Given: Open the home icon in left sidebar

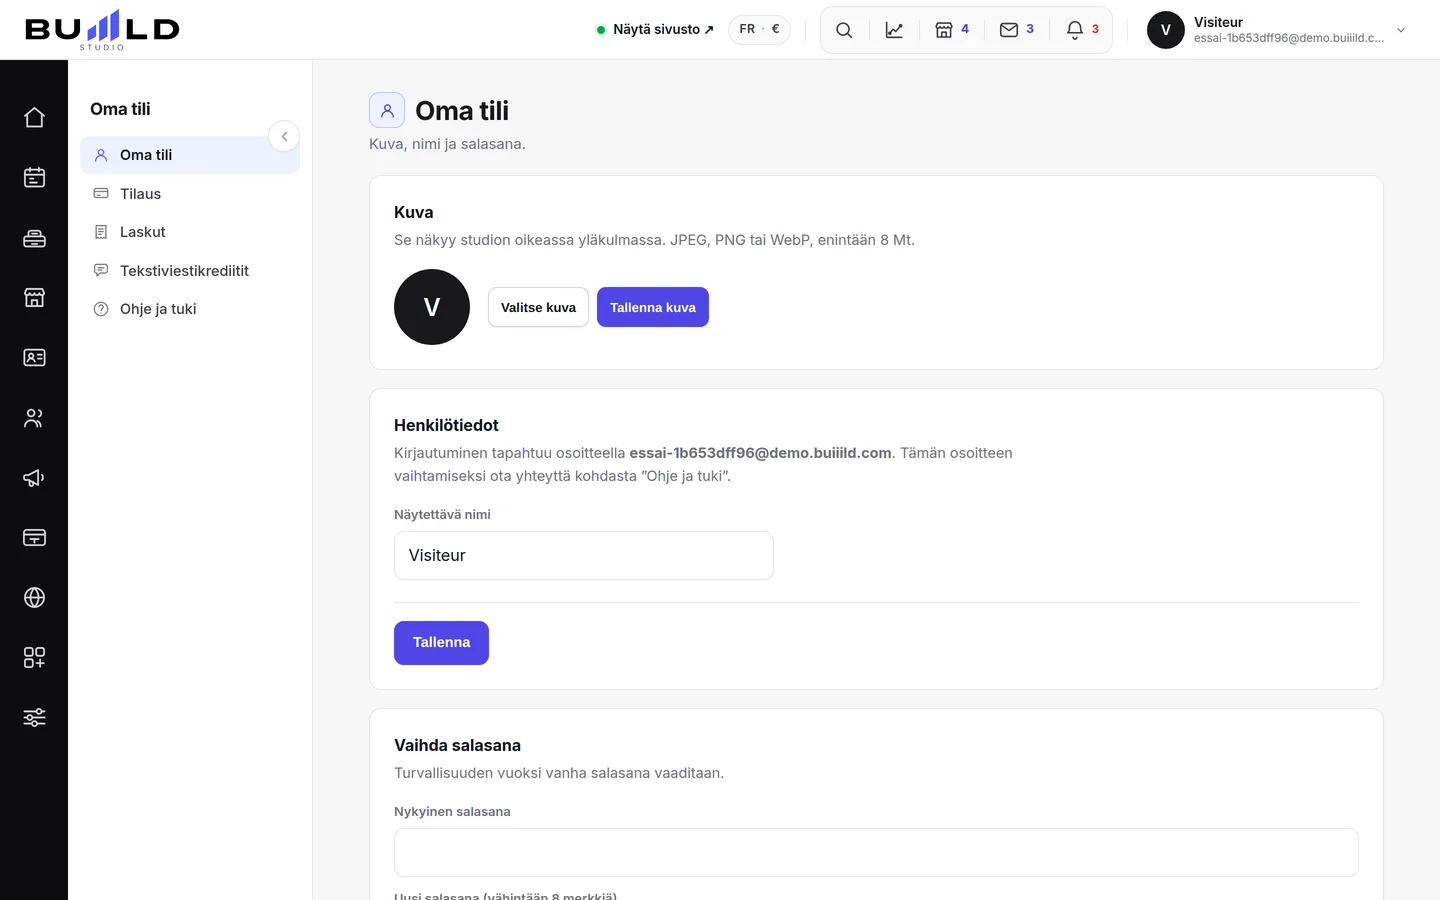Looking at the screenshot, I should point(34,118).
